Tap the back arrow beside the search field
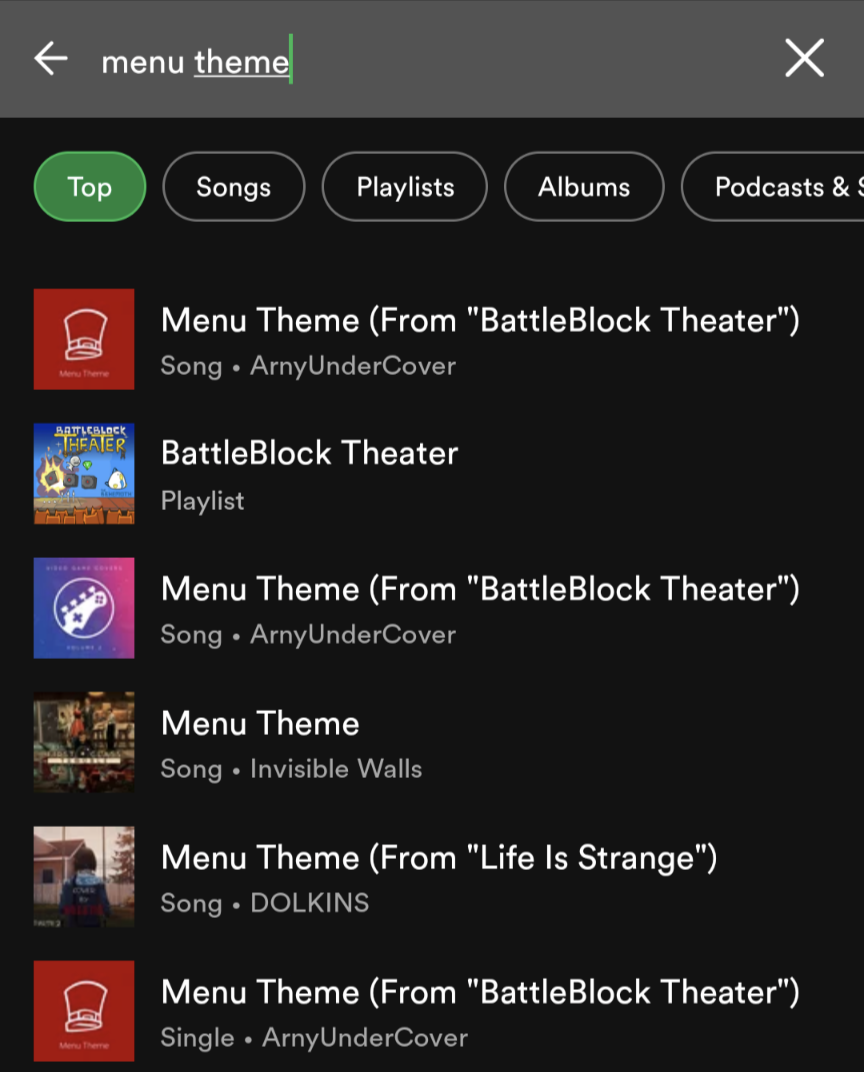This screenshot has width=864, height=1072. point(51,58)
